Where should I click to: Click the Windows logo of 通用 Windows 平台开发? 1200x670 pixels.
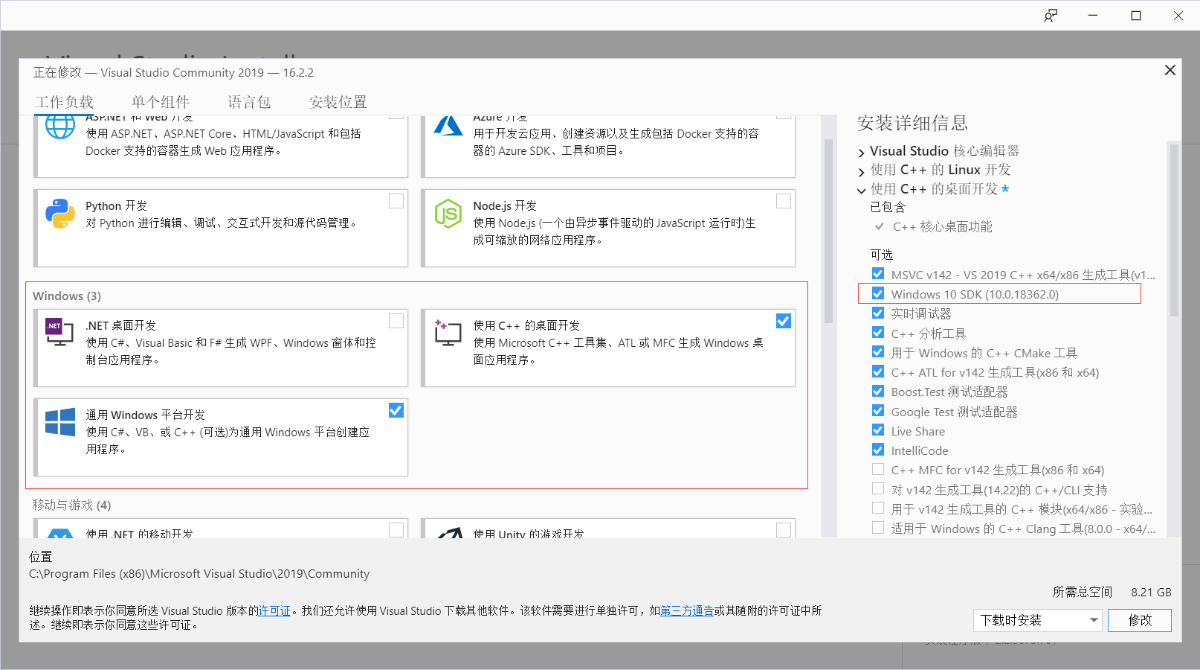tap(60, 423)
